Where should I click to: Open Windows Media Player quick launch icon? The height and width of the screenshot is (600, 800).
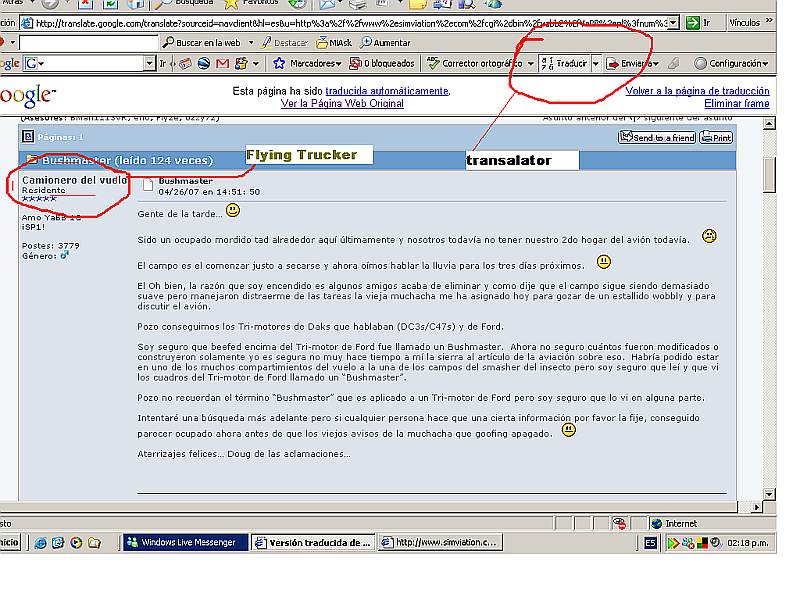point(77,543)
